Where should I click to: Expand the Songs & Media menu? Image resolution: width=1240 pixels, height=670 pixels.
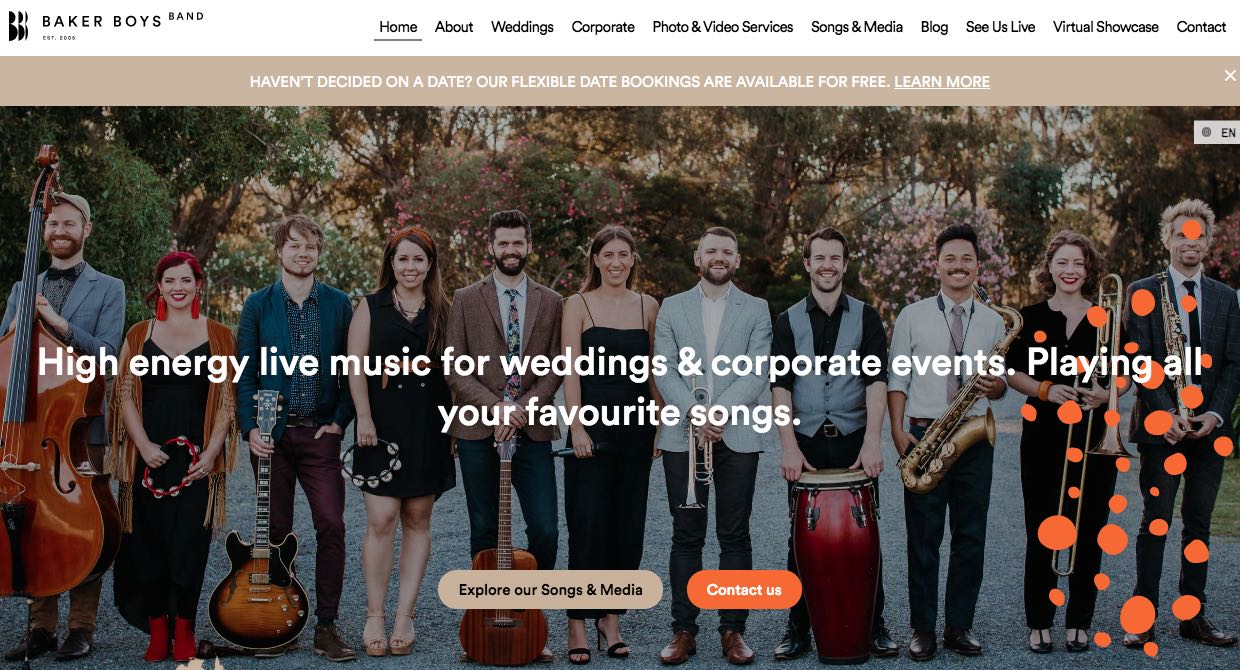coord(857,27)
